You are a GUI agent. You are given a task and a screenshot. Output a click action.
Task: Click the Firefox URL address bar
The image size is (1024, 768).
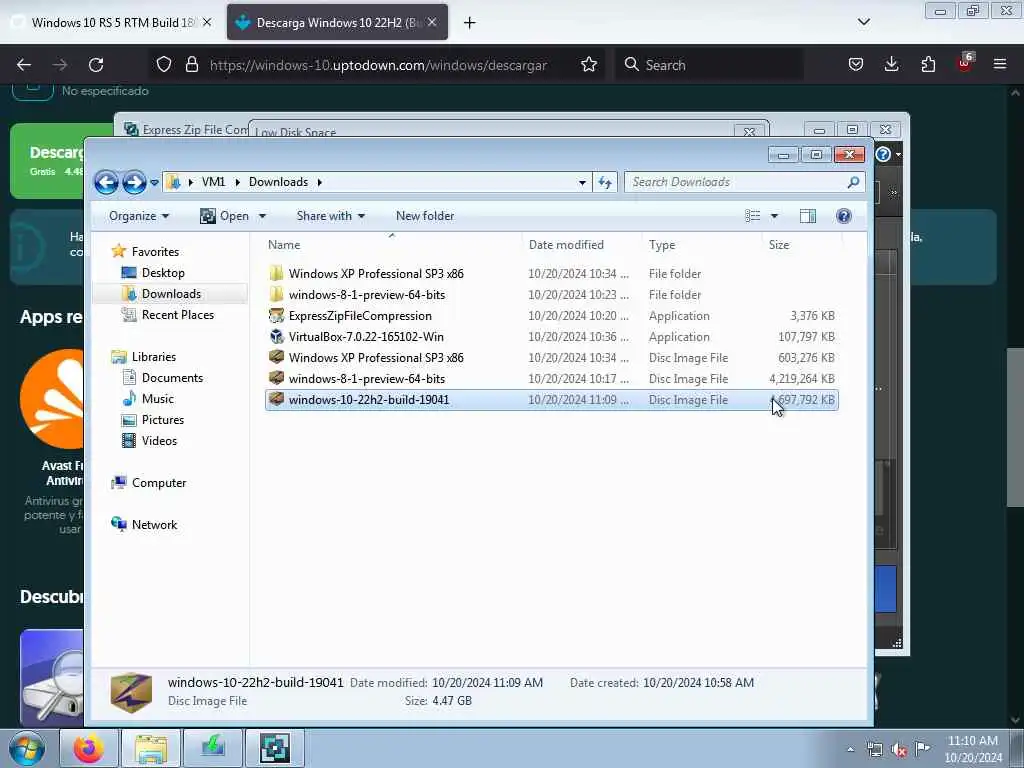point(377,65)
